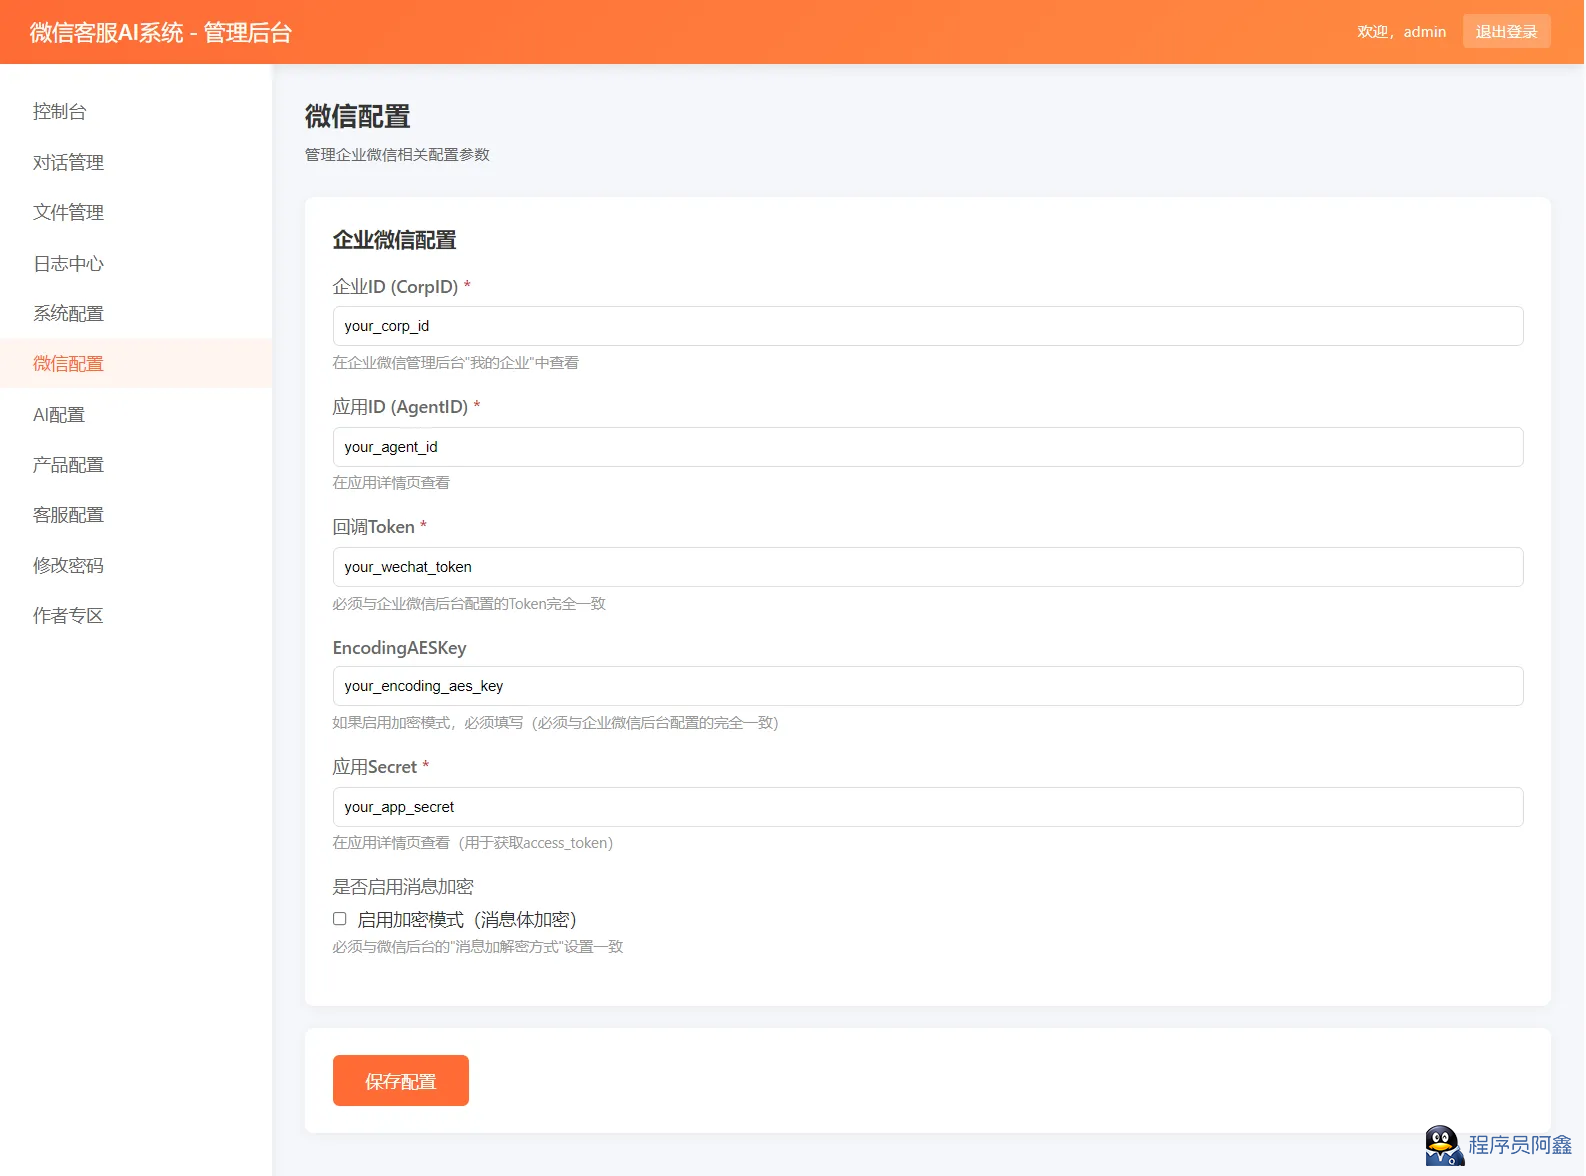Open the 控制台 dashboard menu item

click(60, 112)
